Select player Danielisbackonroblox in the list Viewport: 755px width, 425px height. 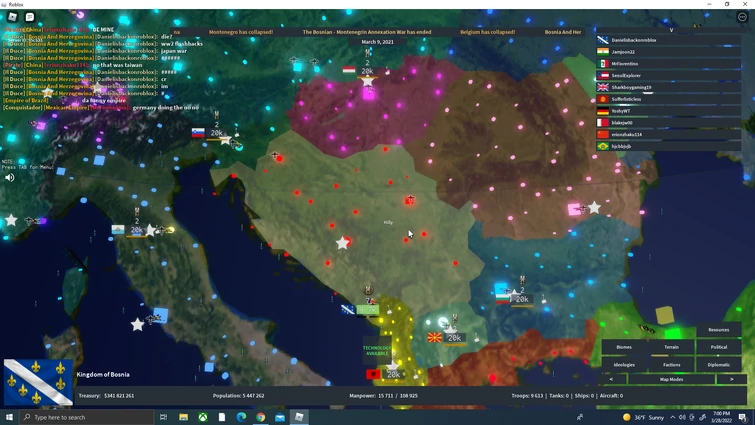(668, 40)
